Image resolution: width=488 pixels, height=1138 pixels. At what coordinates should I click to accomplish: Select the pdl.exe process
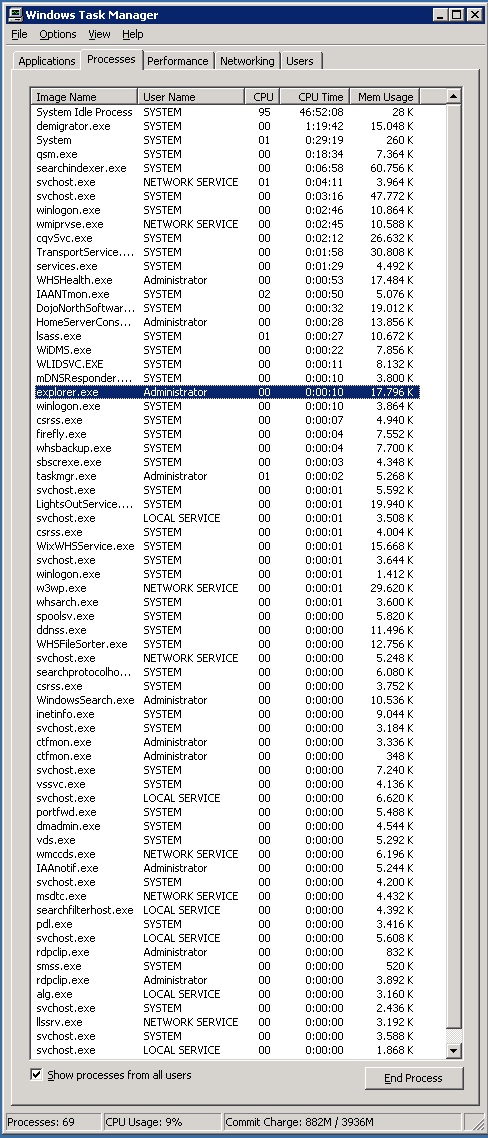(227, 924)
